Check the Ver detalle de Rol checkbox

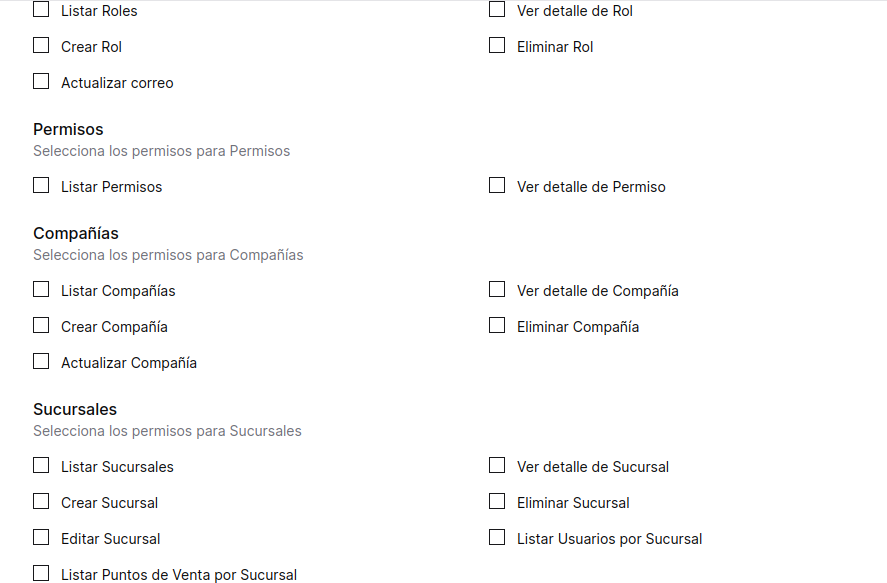(x=497, y=9)
